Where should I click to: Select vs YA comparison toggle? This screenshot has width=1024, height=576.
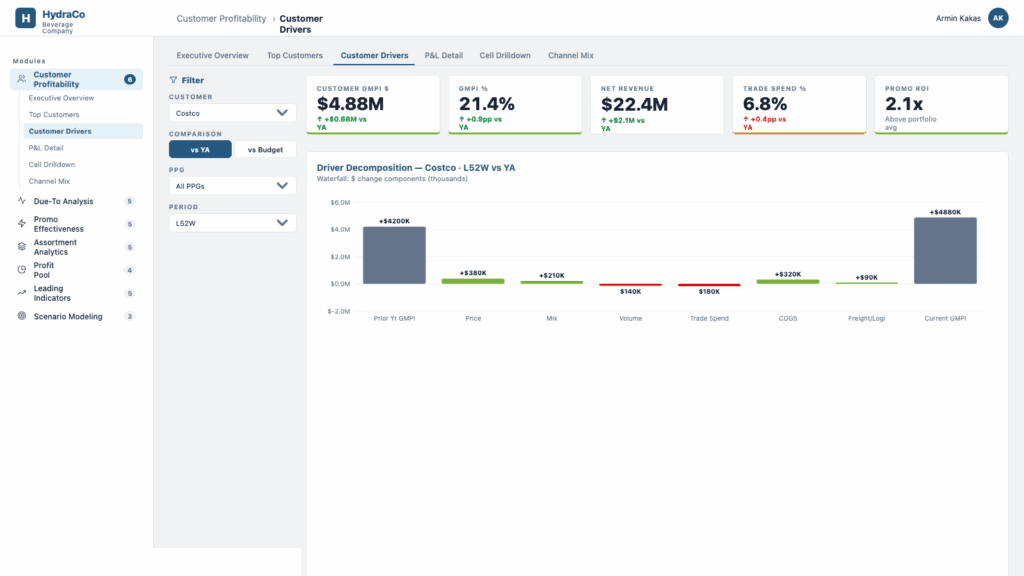pos(200,150)
